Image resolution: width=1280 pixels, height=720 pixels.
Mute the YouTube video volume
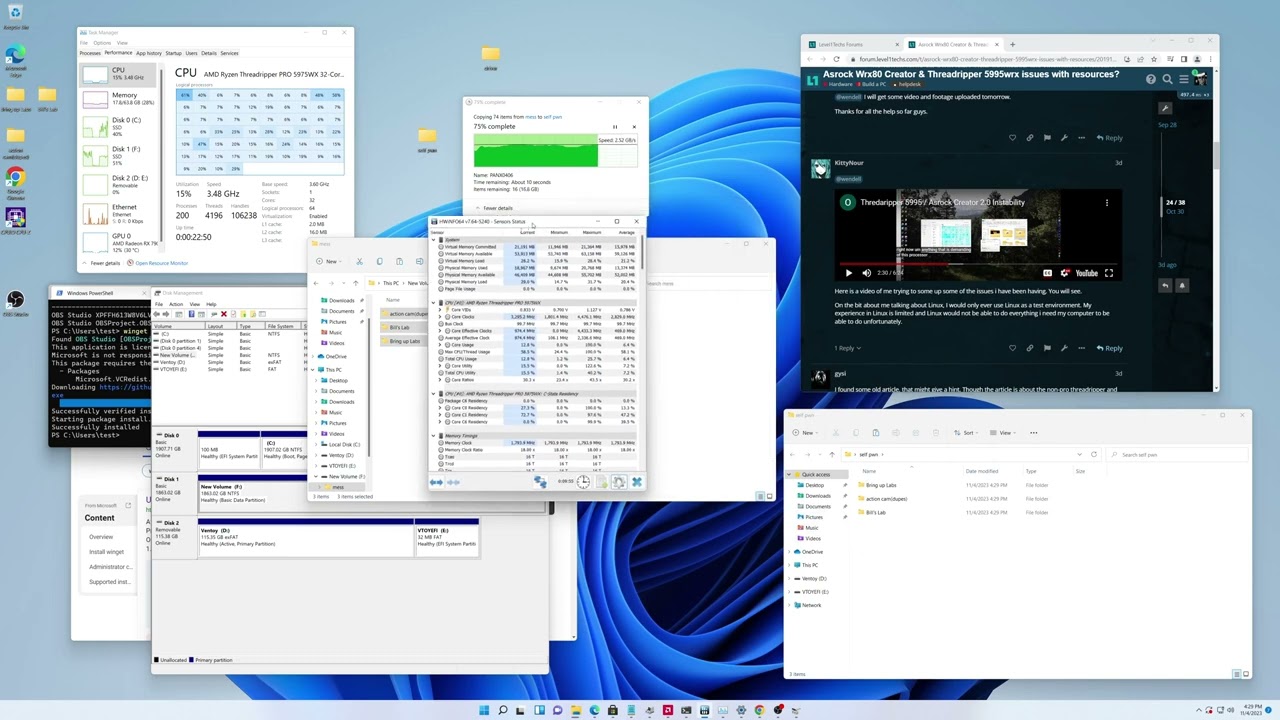[866, 273]
